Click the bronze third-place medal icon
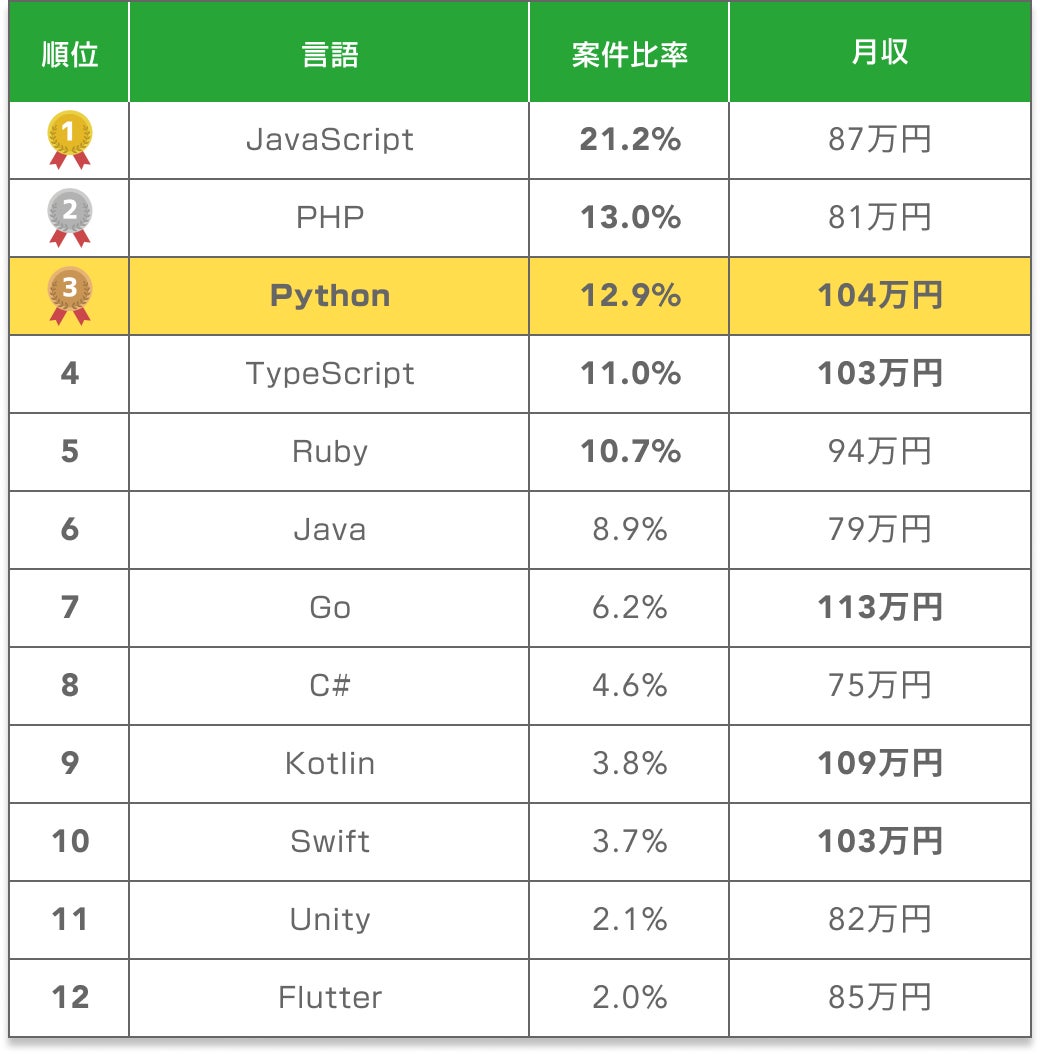 tap(69, 295)
